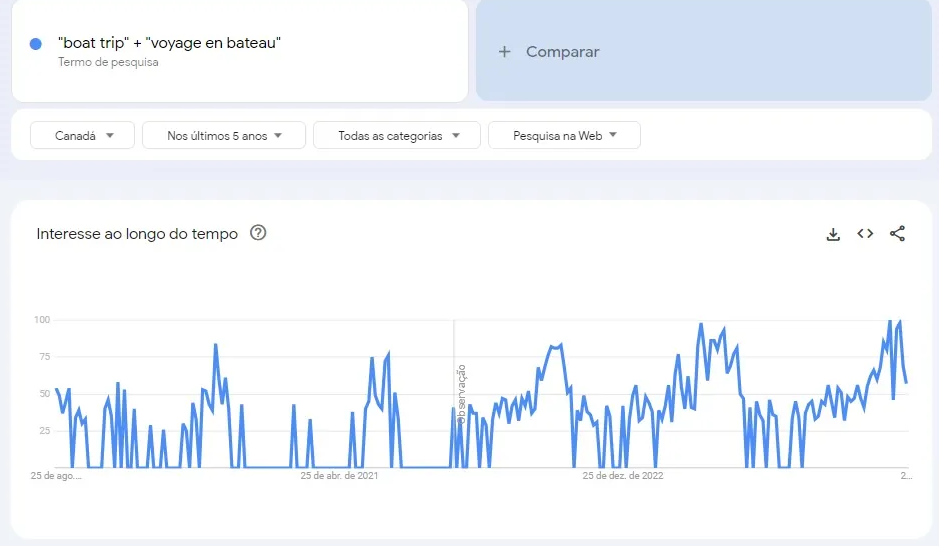The height and width of the screenshot is (546, 939).
Task: Open help next to Interesse ao longo do tempo
Action: pyautogui.click(x=258, y=234)
